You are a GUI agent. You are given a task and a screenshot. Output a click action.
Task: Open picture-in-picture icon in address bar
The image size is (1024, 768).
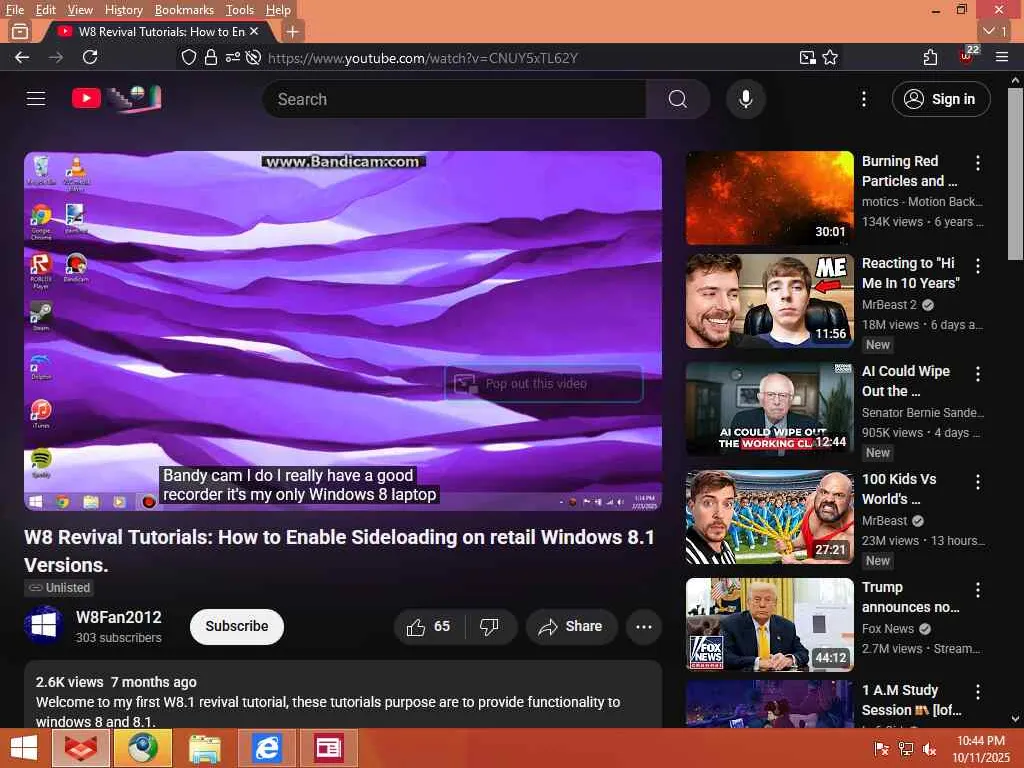coord(807,57)
